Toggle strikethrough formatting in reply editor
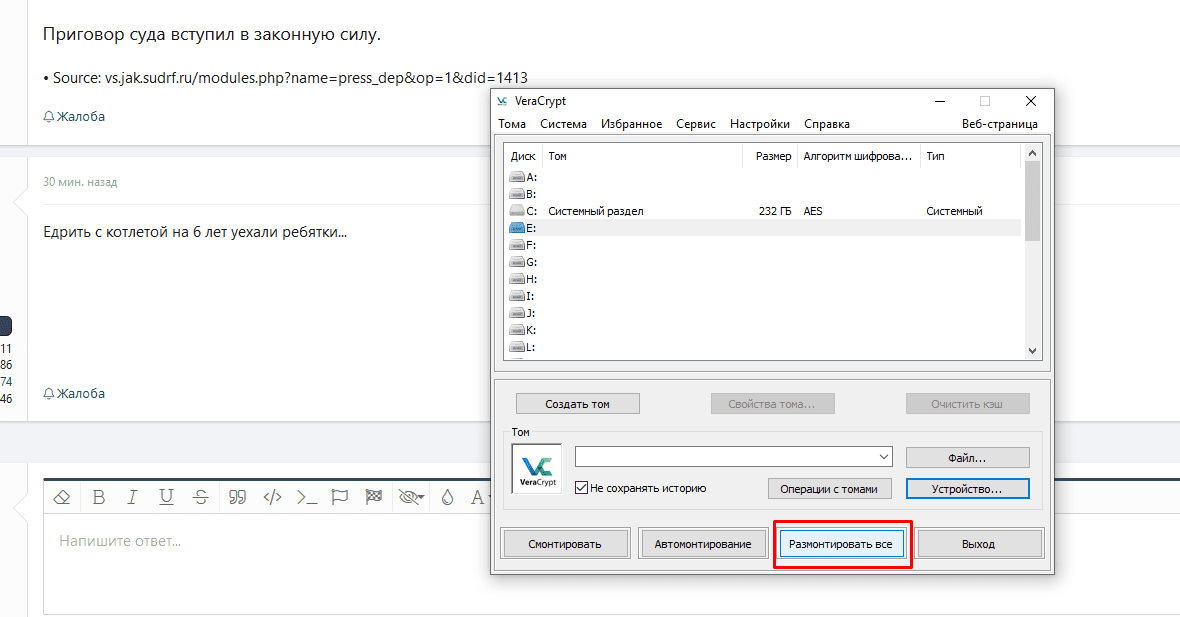 (200, 497)
